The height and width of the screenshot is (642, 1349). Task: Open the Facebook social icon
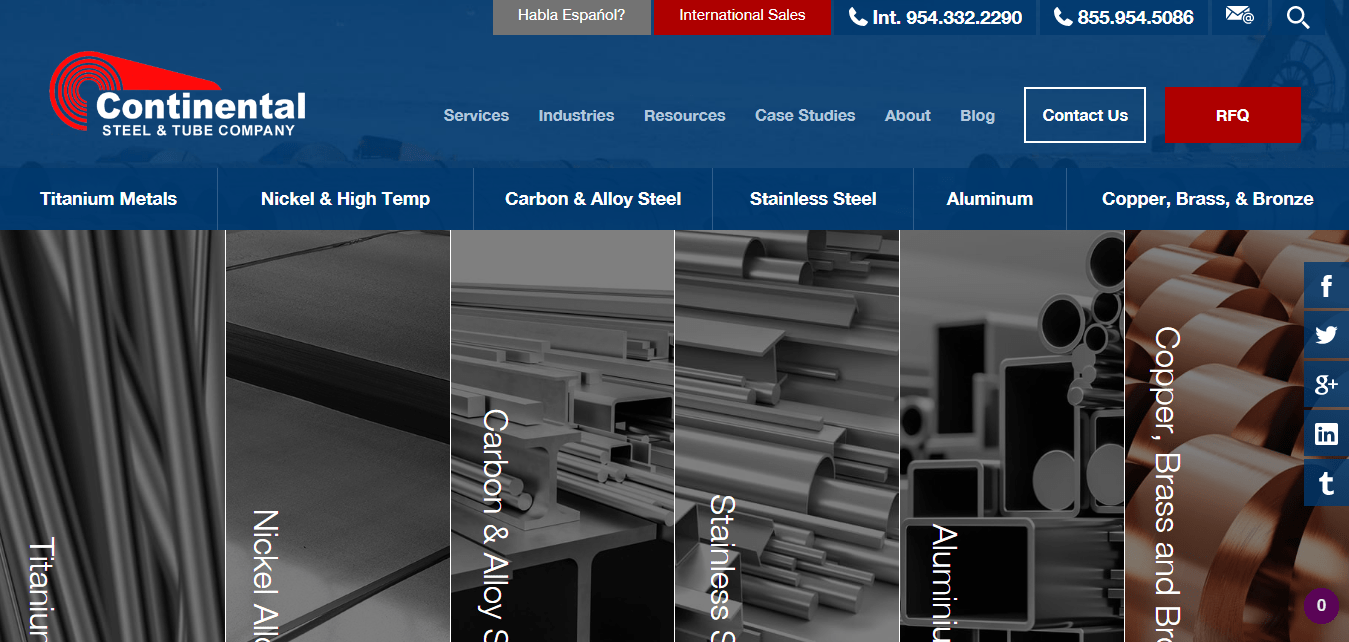[1326, 285]
